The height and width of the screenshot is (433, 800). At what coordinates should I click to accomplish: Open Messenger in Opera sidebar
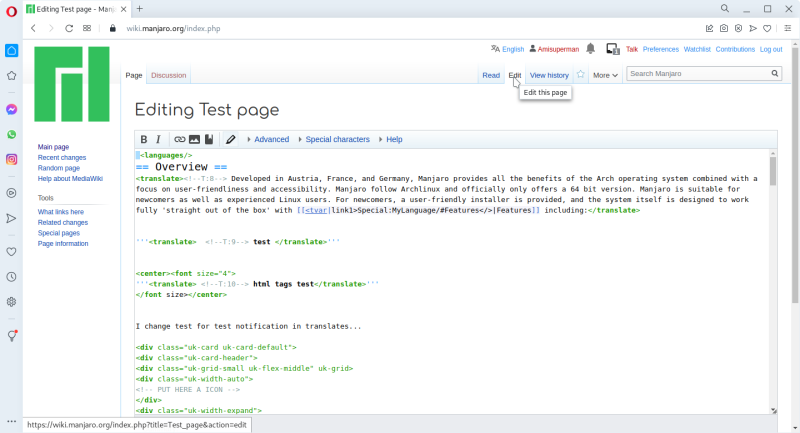point(11,109)
